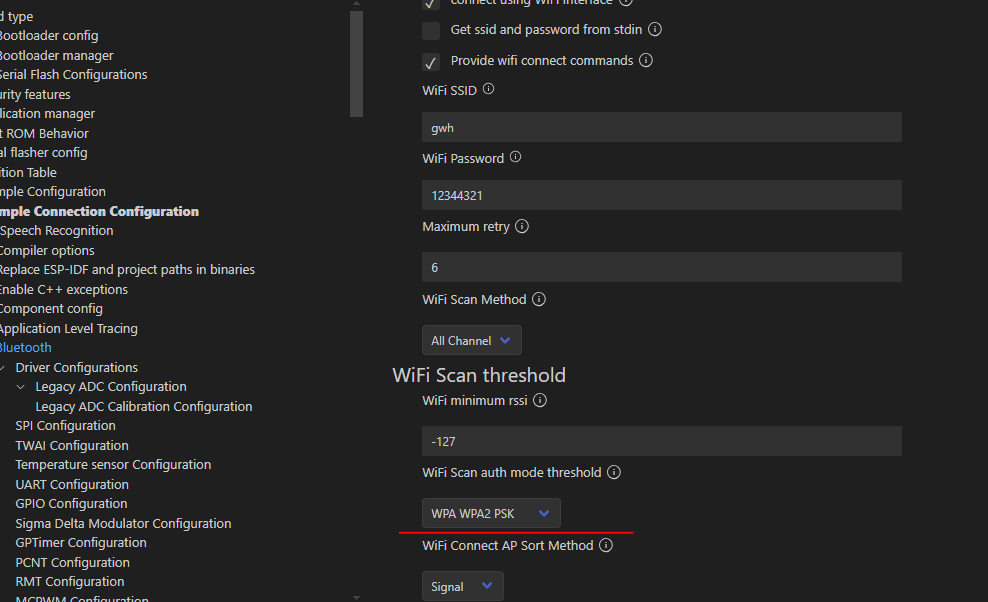988x602 pixels.
Task: Click info icon beside WiFi minimum rssi
Action: [540, 401]
